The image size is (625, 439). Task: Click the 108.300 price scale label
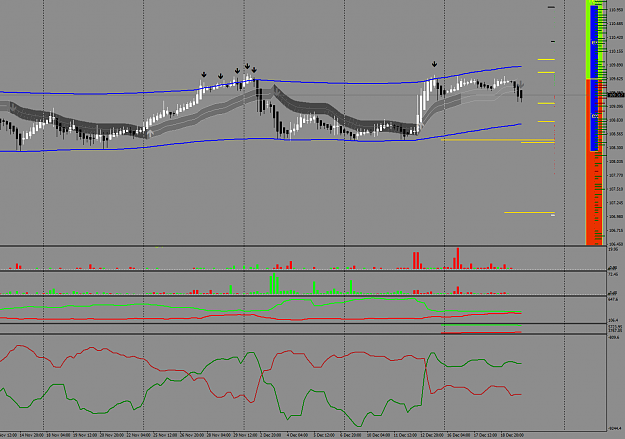616,148
